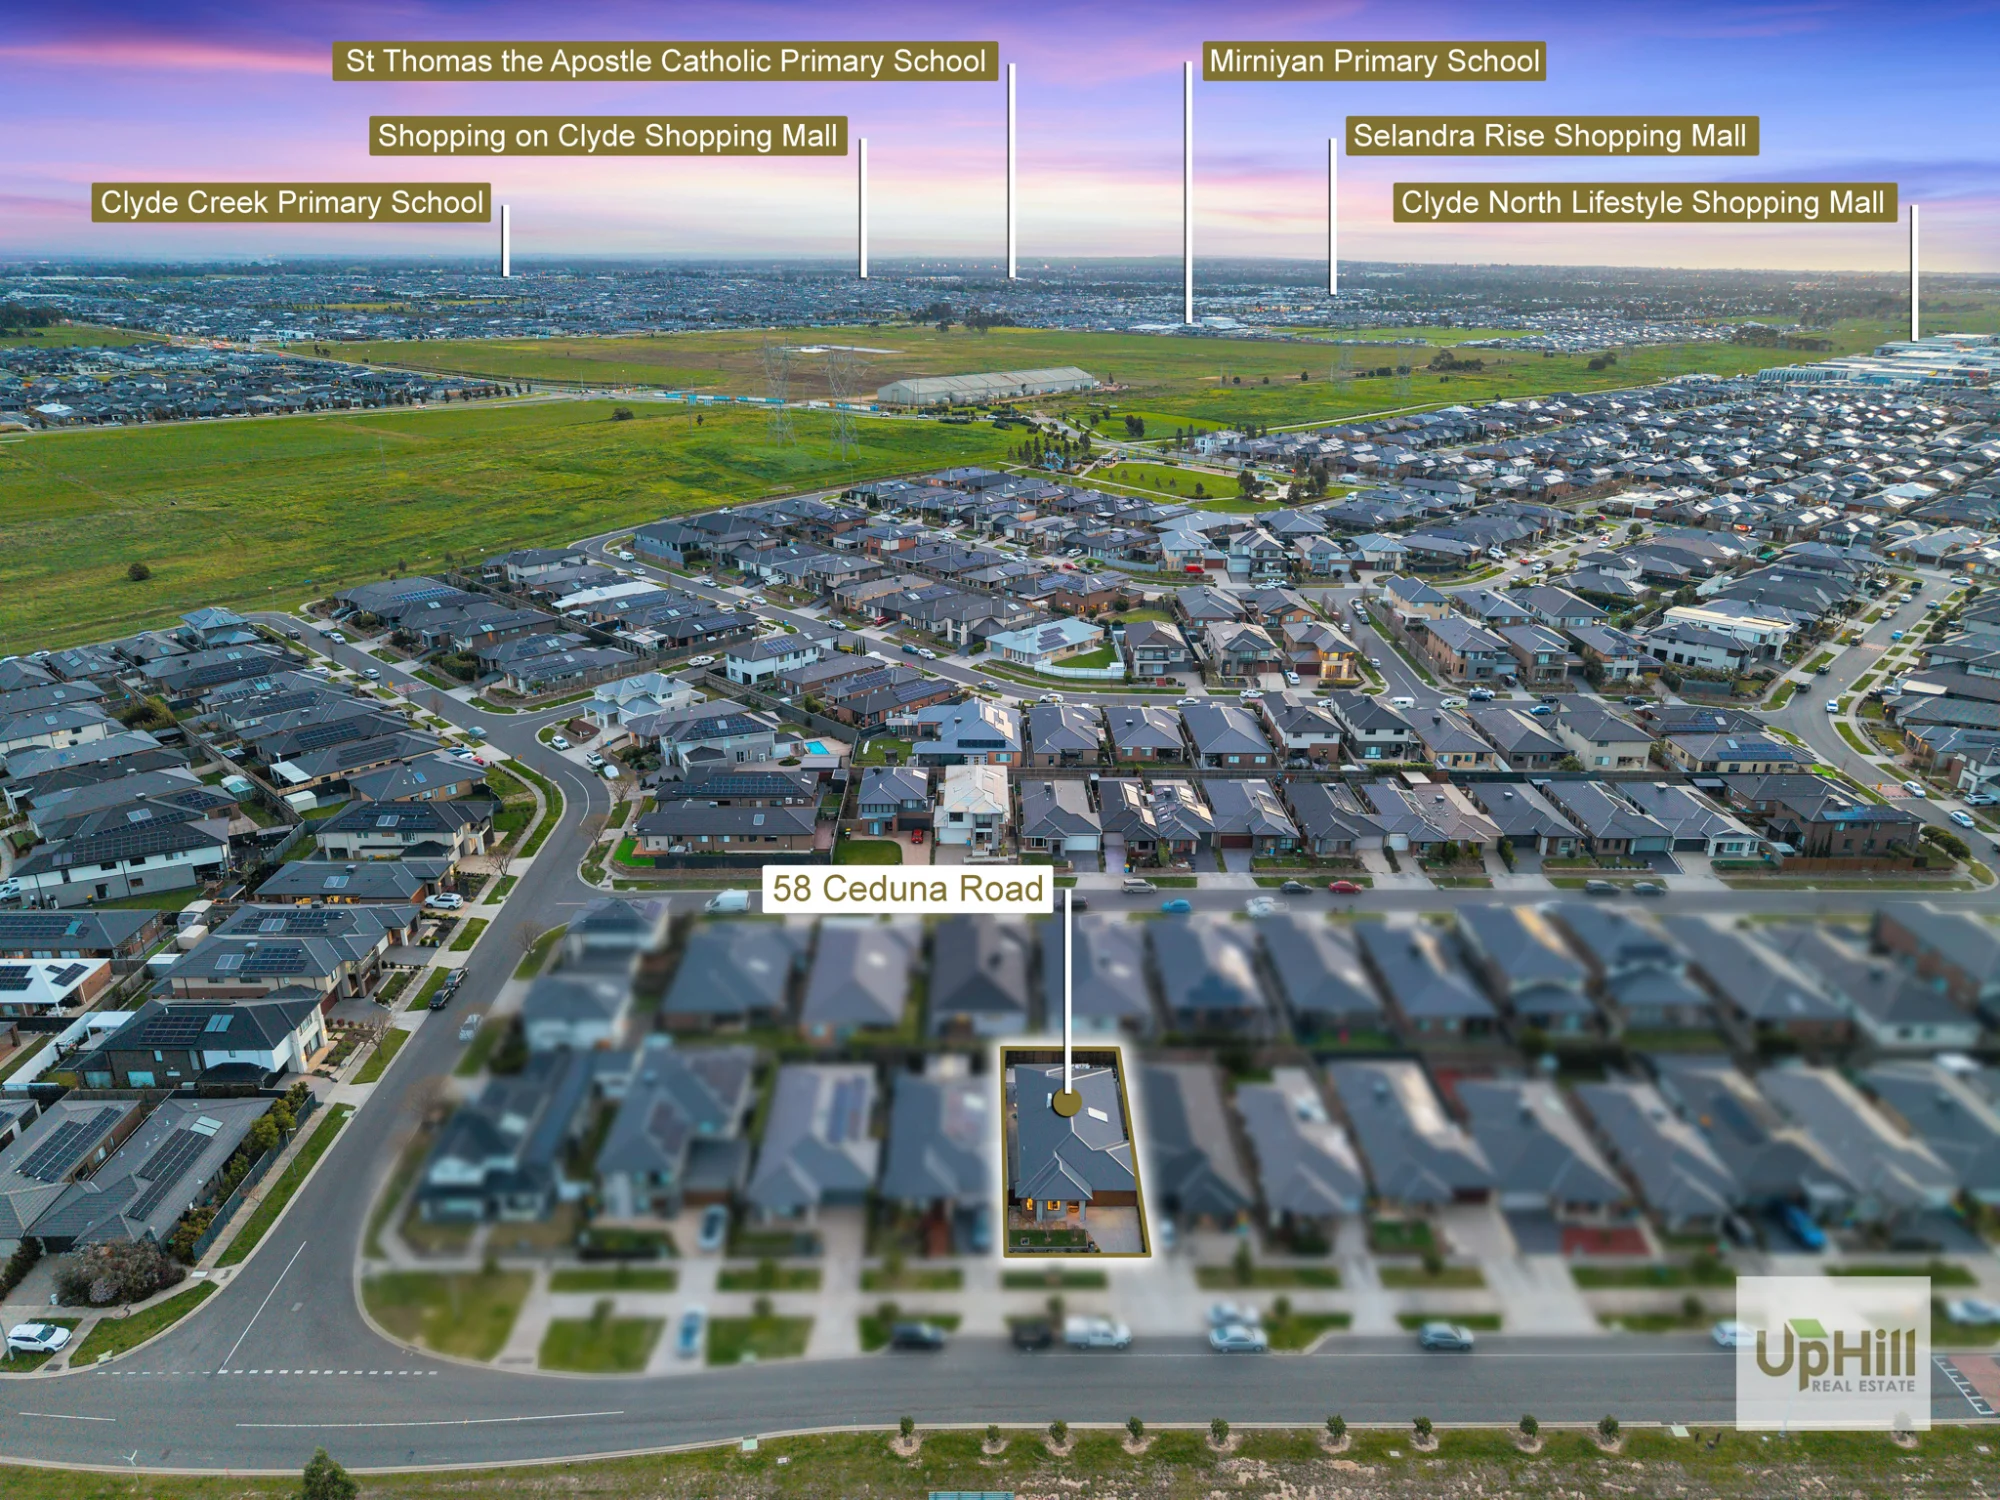Screen dimensions: 2000x1500
Task: Click the gold-outlined property at 58 Ceduna Road
Action: pyautogui.click(x=1075, y=1152)
